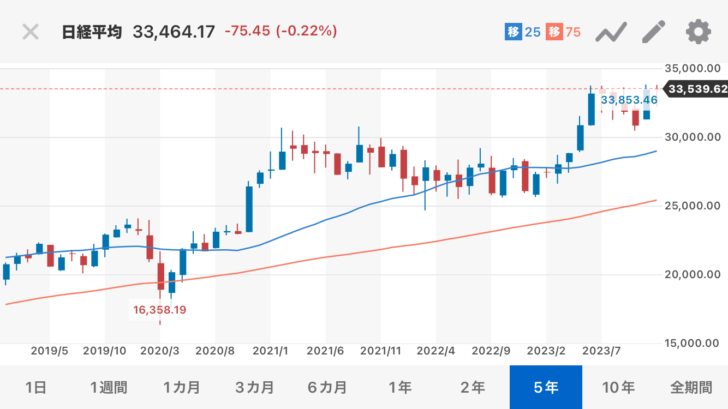
Task: Tap the 33,853.46 high price label
Action: [x=628, y=100]
